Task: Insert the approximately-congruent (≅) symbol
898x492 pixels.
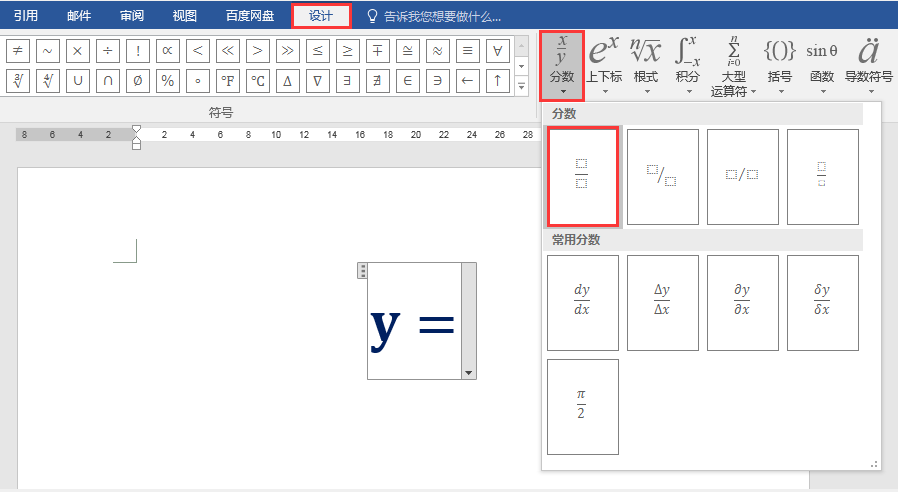Action: tap(407, 50)
